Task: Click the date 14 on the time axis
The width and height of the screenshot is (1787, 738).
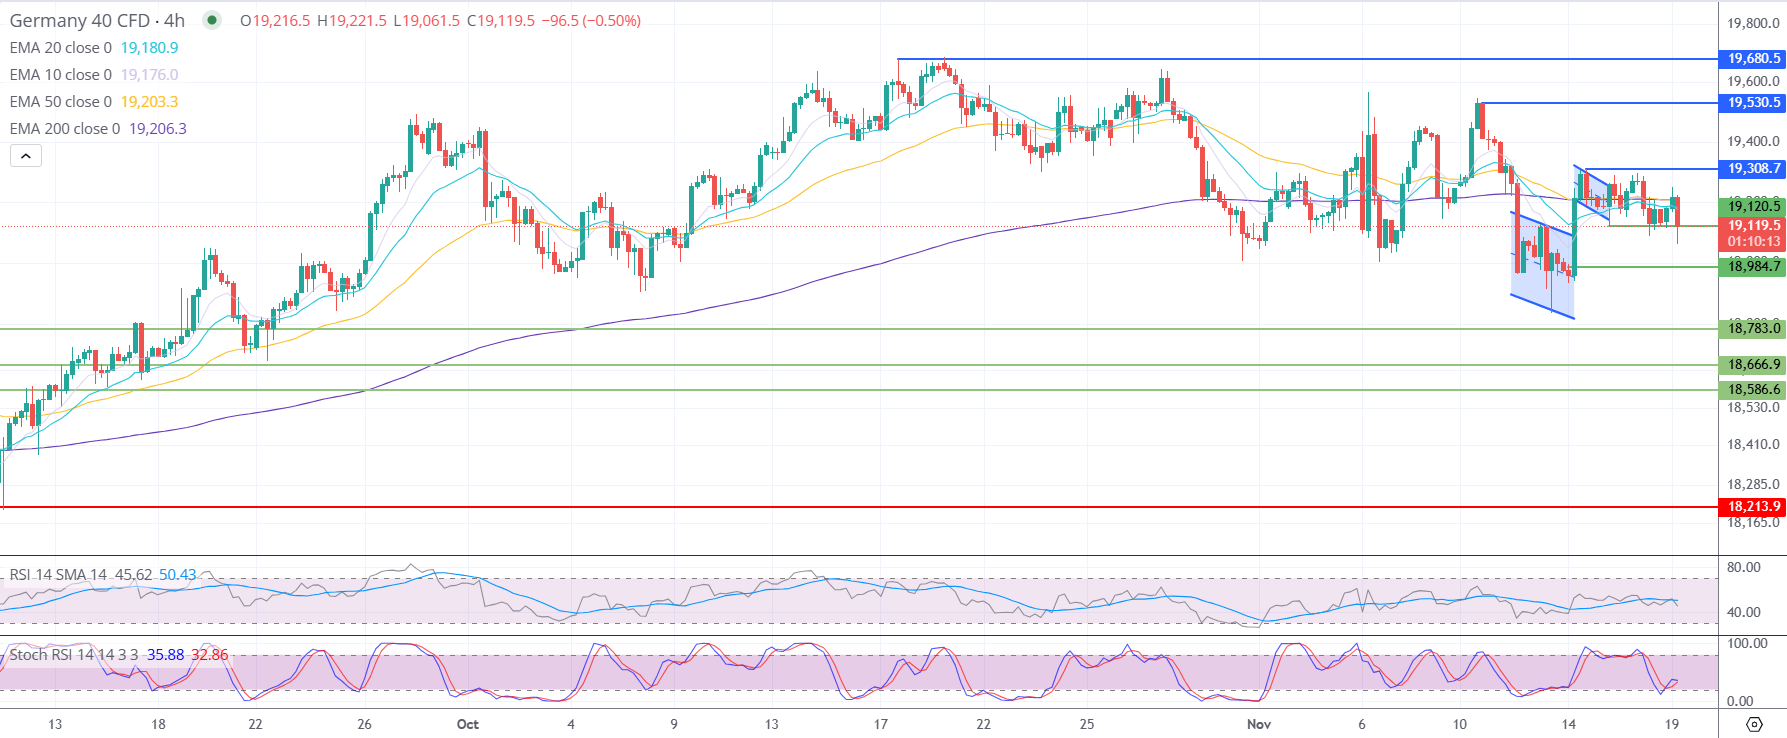Action: [1569, 724]
